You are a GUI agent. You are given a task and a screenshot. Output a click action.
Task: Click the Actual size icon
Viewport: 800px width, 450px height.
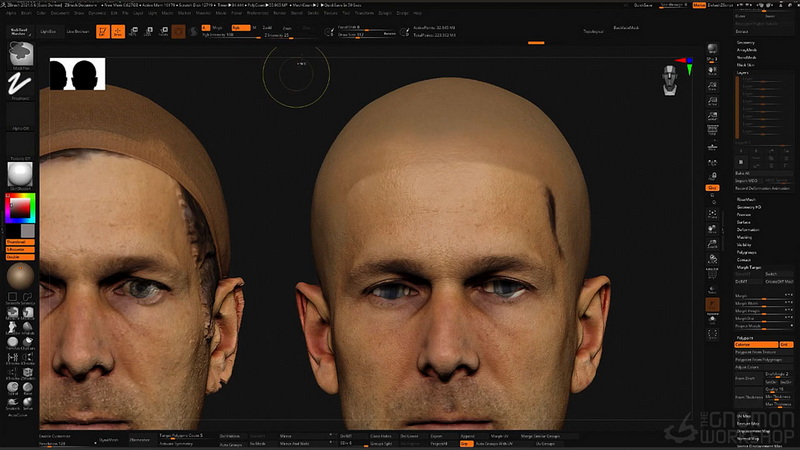(712, 101)
